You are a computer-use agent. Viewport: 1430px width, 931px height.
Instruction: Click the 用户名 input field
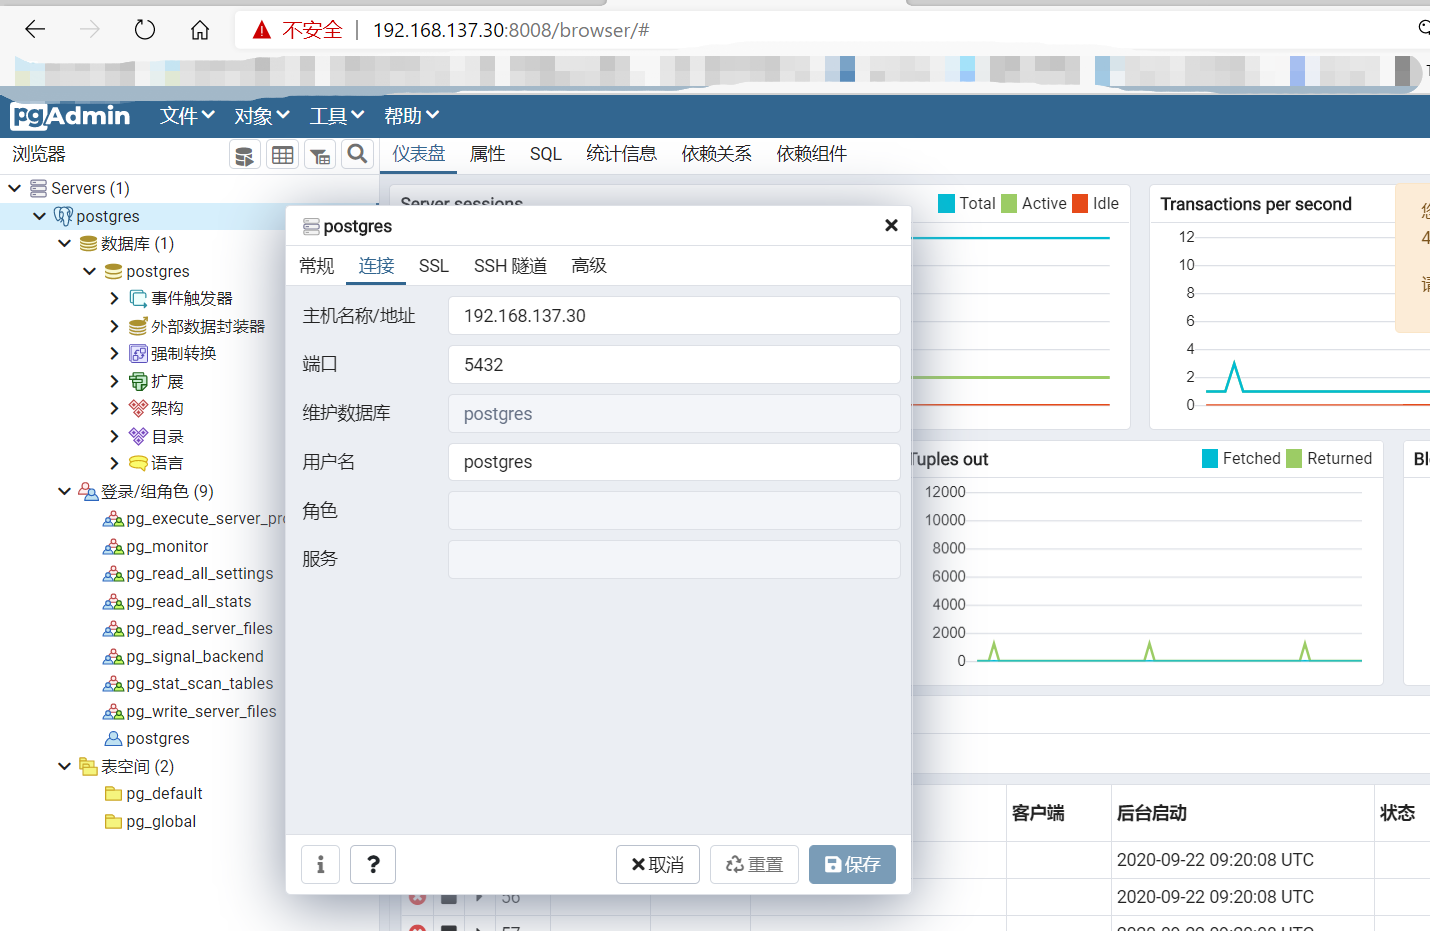coord(674,462)
